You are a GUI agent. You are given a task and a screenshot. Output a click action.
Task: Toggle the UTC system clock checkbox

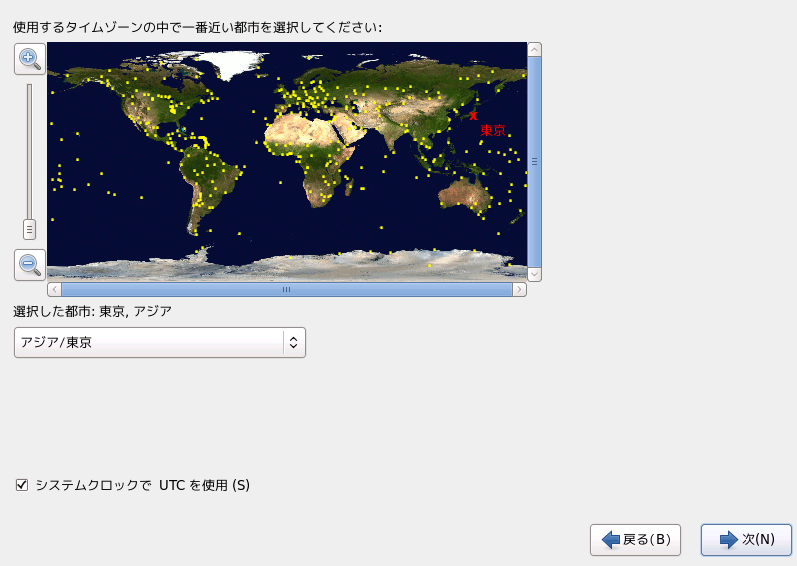tap(22, 485)
